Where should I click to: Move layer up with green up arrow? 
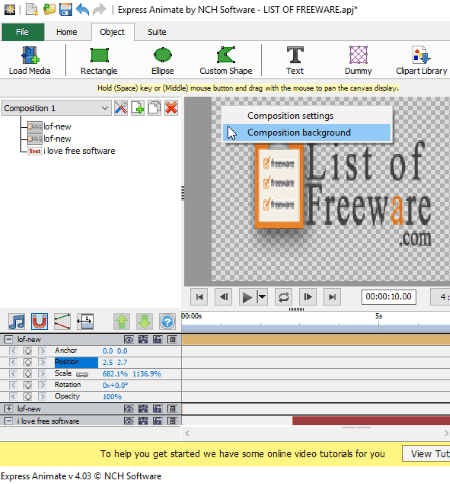point(121,322)
